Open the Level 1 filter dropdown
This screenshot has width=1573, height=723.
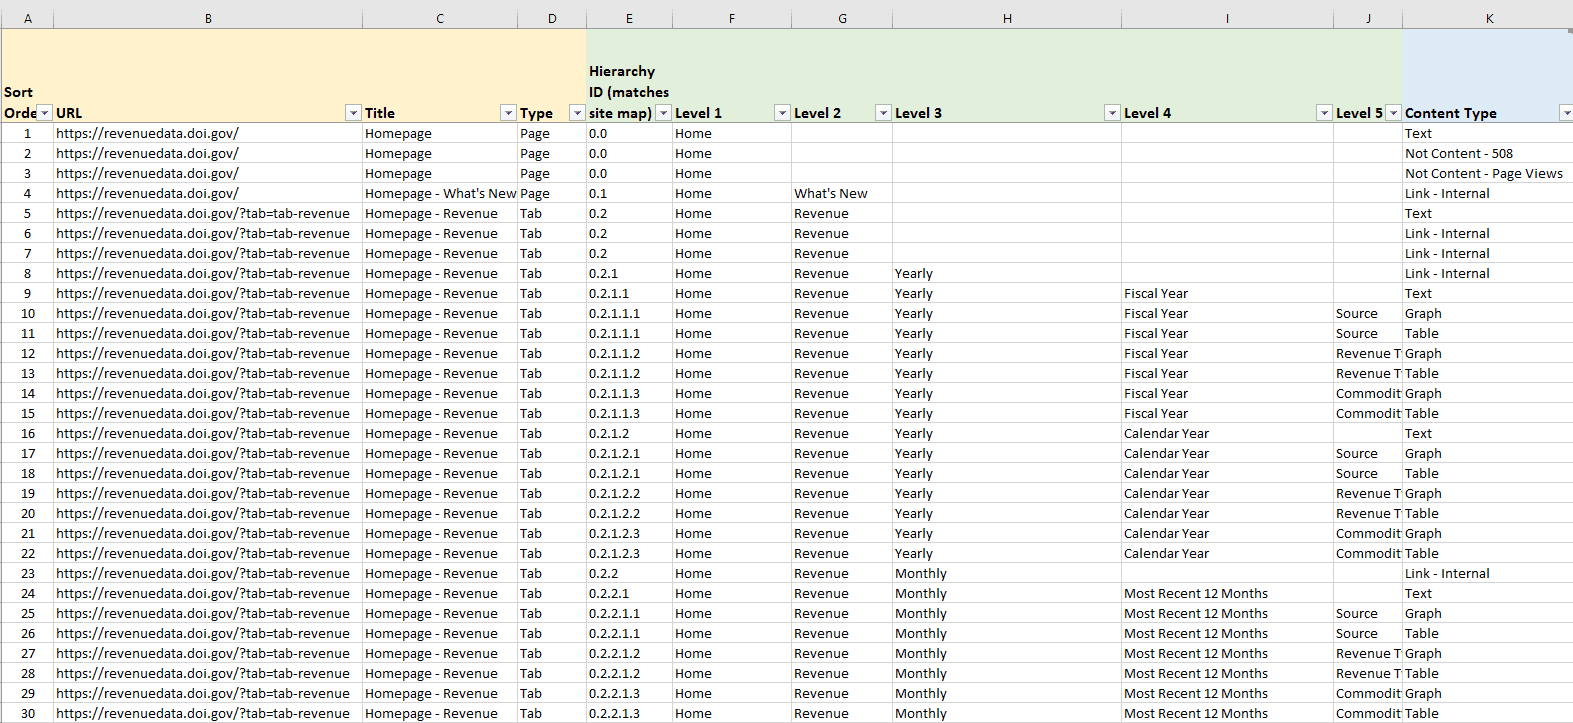click(782, 113)
